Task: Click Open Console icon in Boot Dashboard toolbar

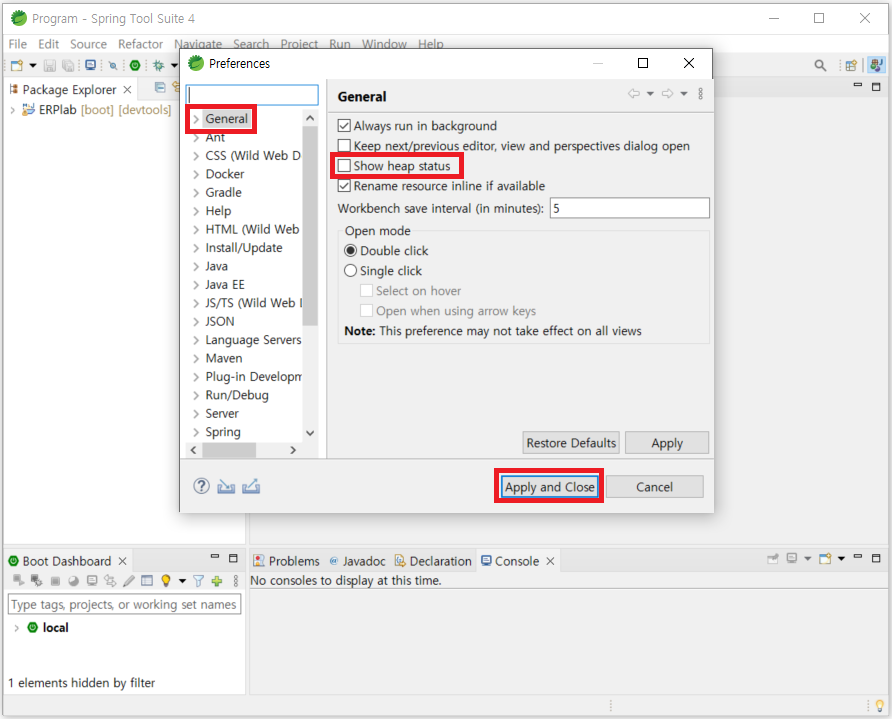Action: coord(92,581)
